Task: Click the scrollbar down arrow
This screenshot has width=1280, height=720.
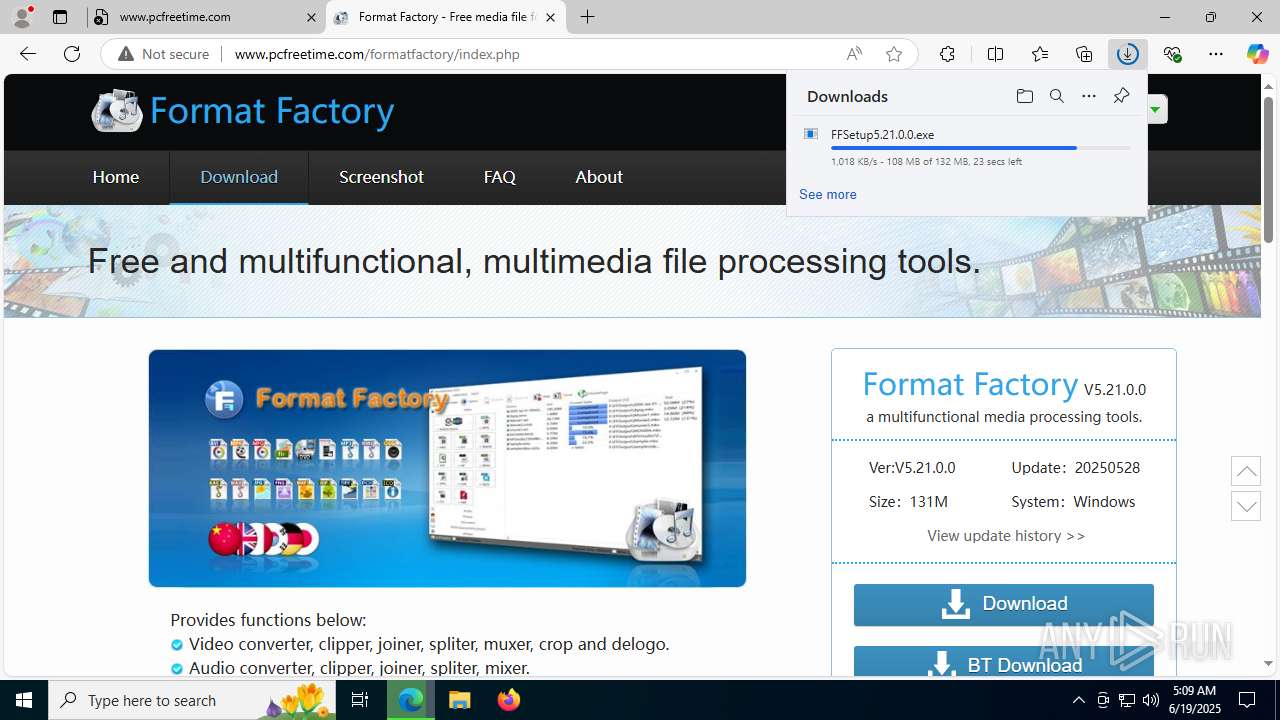Action: click(x=1268, y=664)
